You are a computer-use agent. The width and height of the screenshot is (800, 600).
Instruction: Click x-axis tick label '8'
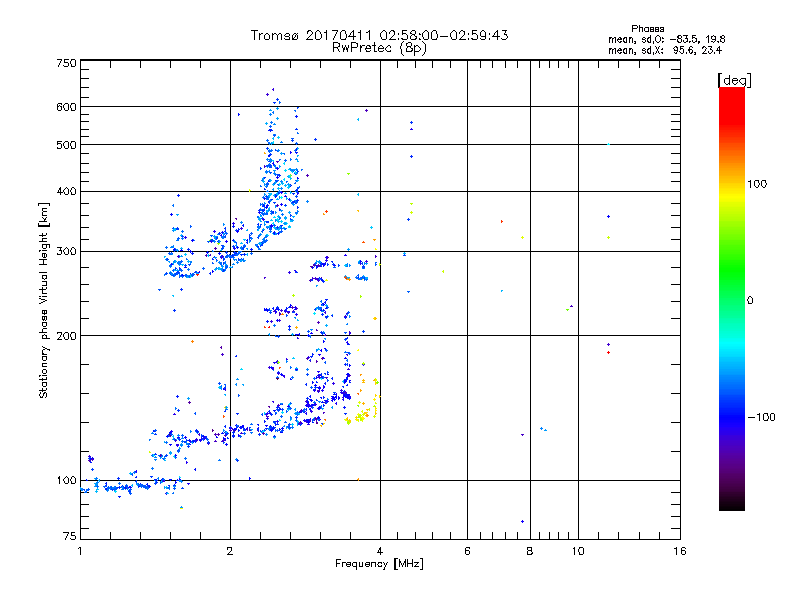[530, 551]
